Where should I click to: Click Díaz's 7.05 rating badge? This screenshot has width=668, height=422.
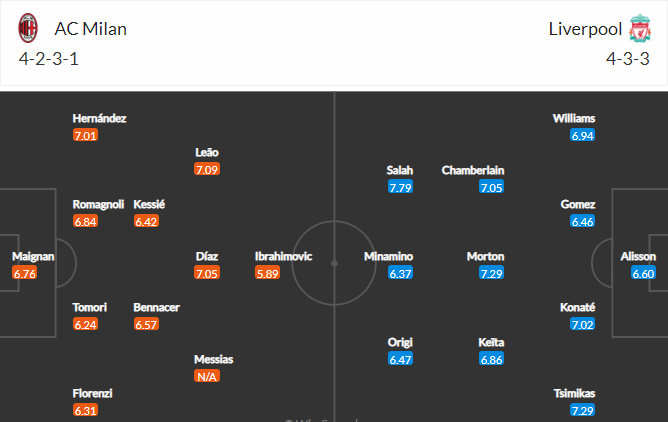tap(207, 273)
